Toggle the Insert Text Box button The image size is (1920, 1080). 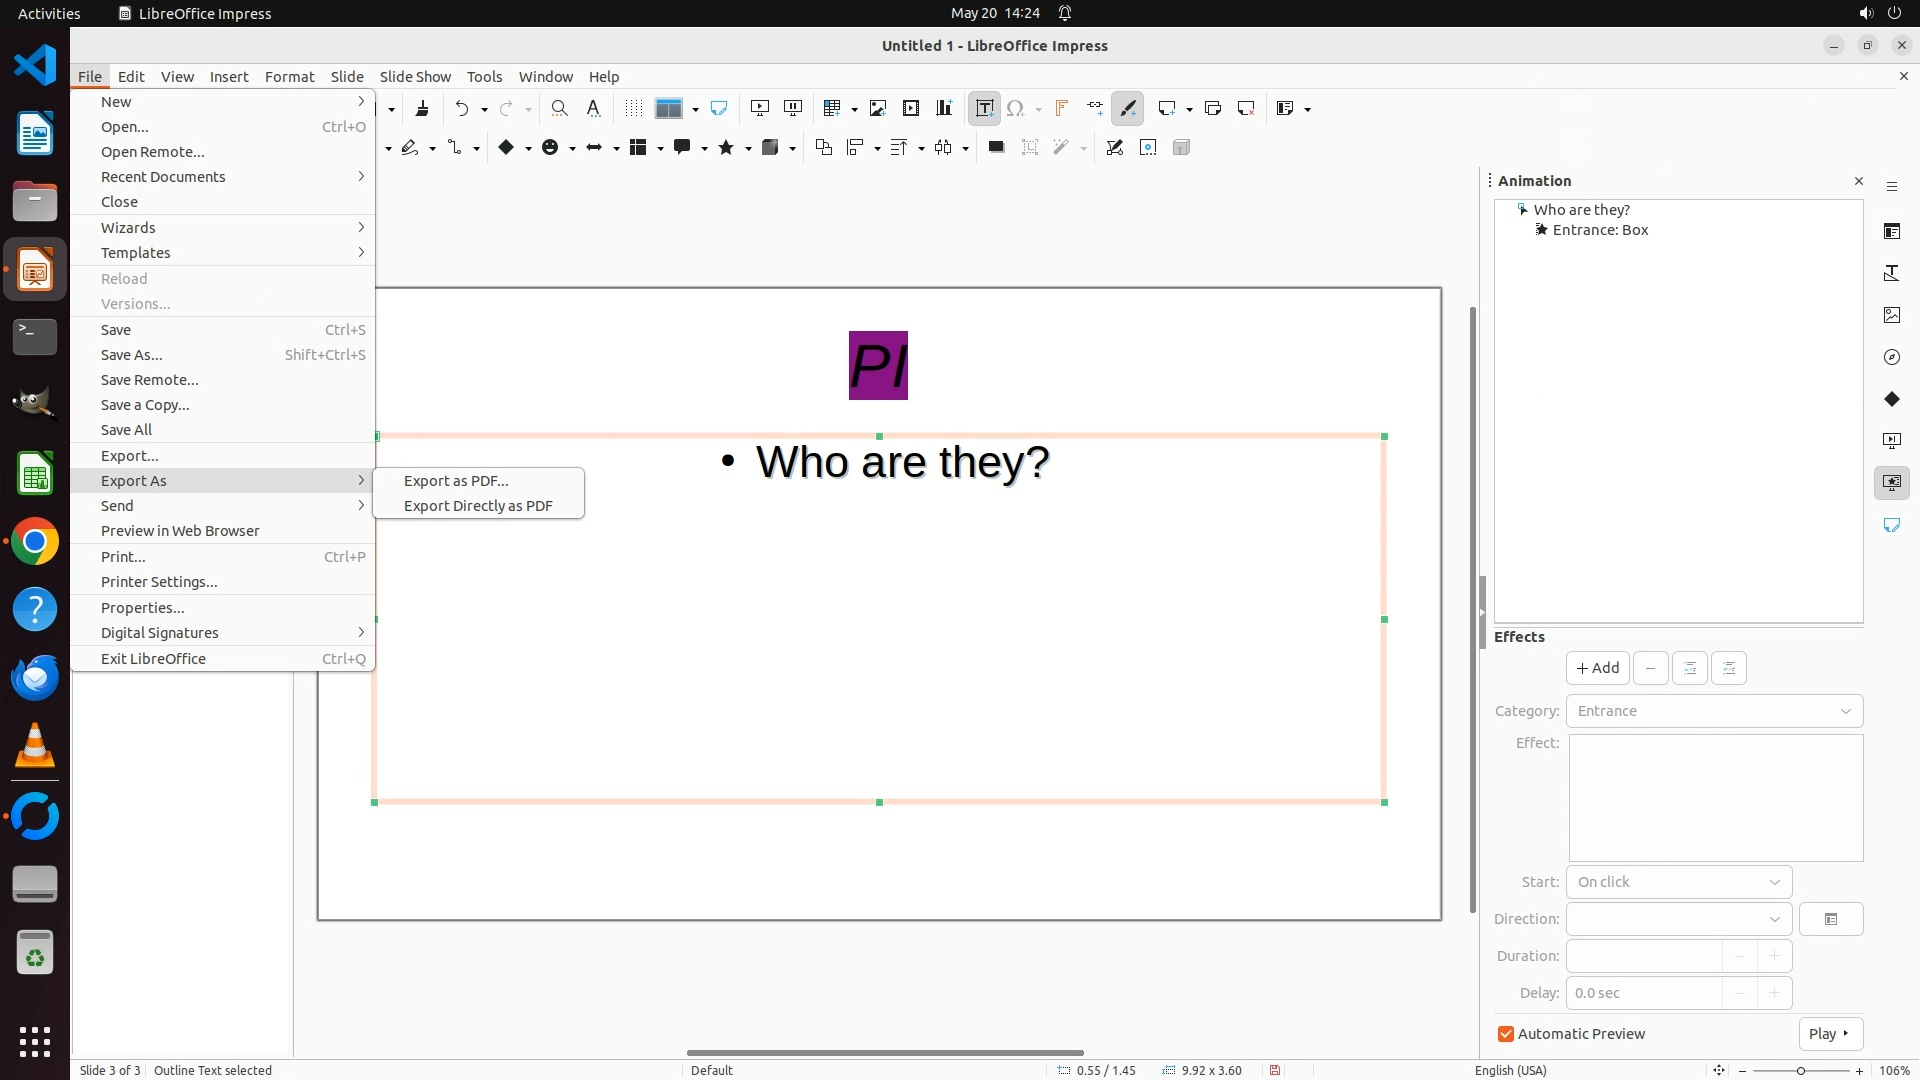(984, 108)
